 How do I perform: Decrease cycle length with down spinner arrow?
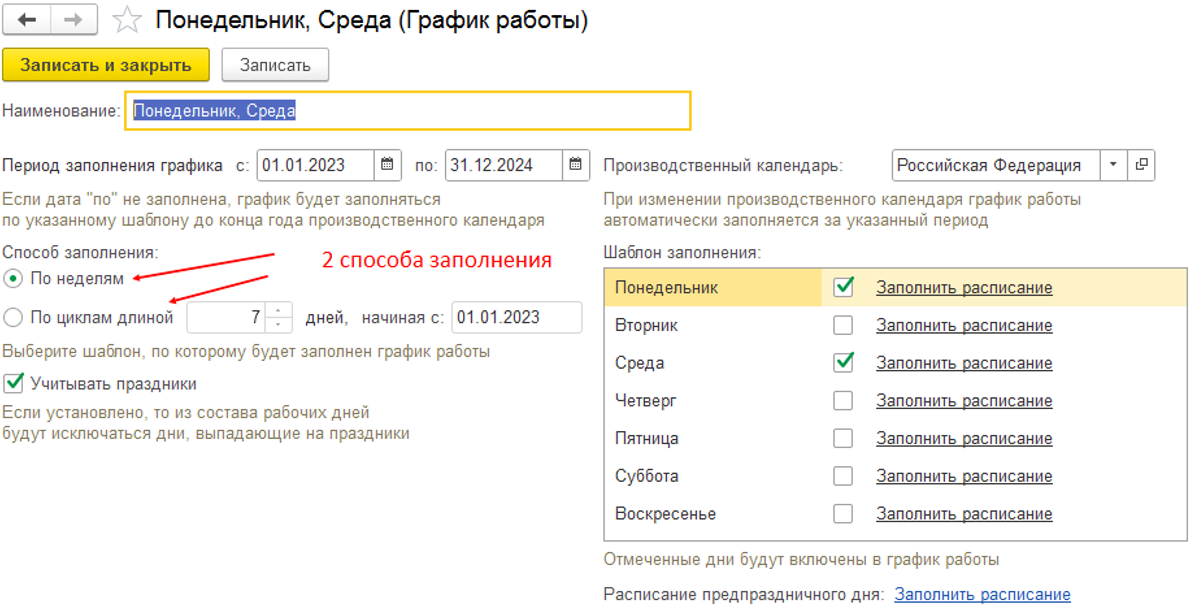279,324
